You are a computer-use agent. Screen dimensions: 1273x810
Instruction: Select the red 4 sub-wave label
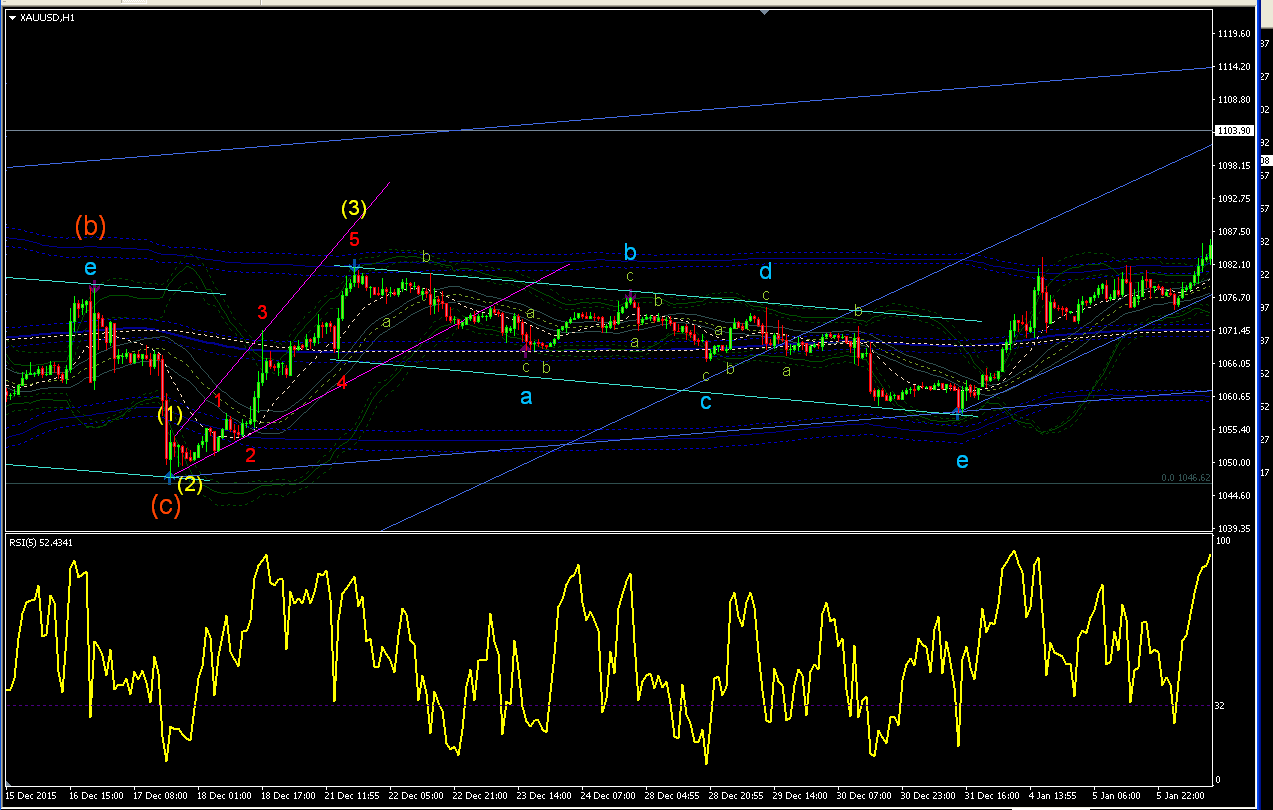[342, 384]
